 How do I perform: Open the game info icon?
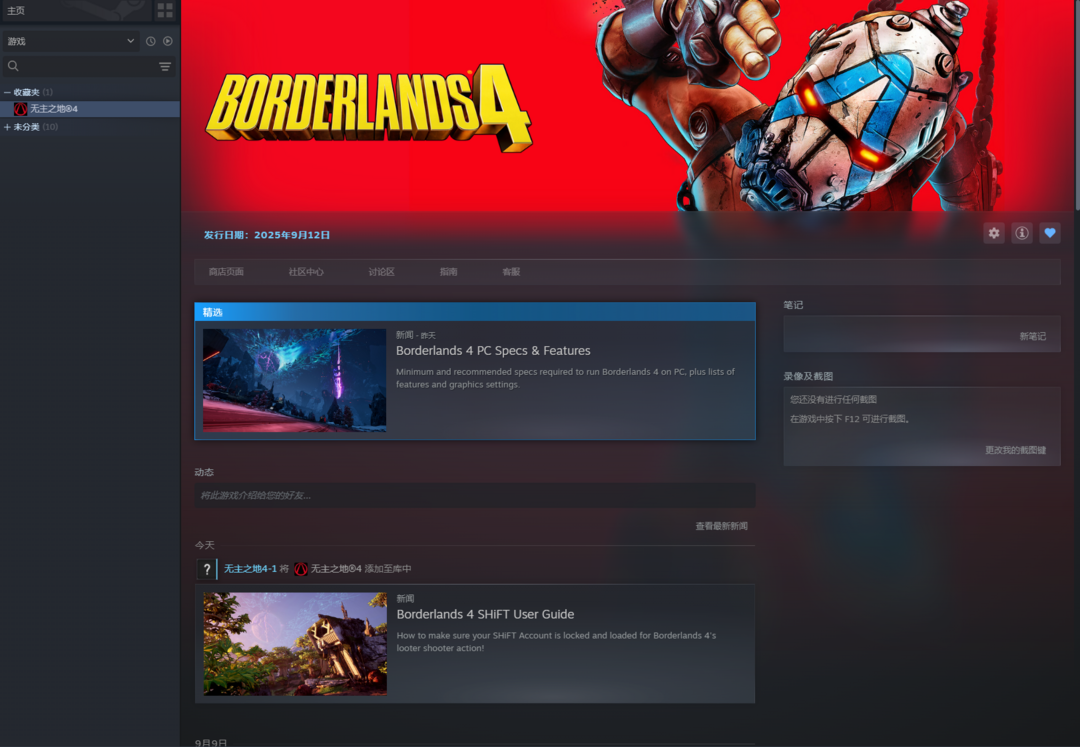click(x=1022, y=233)
